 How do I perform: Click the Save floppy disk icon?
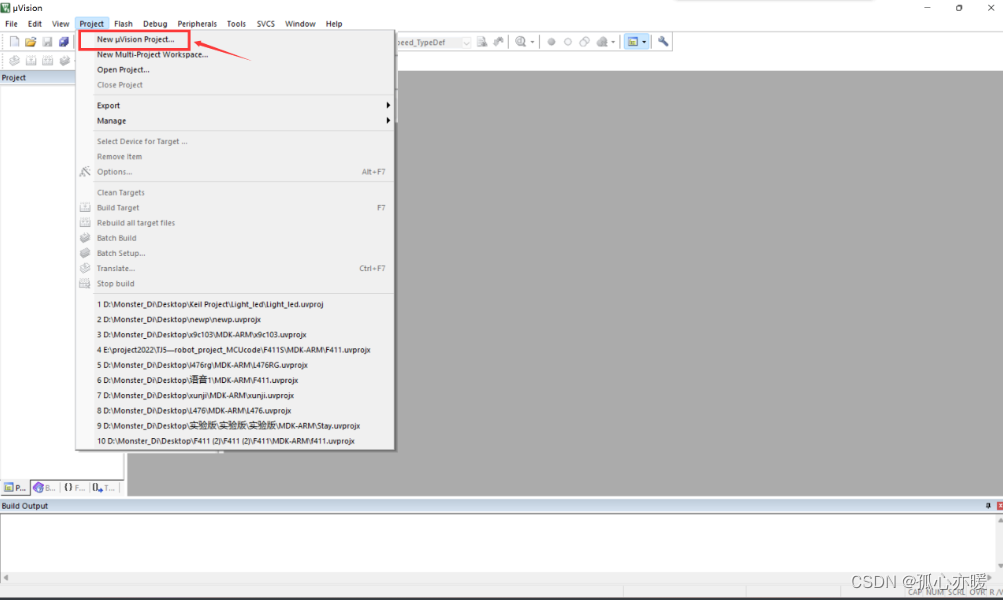click(x=47, y=42)
